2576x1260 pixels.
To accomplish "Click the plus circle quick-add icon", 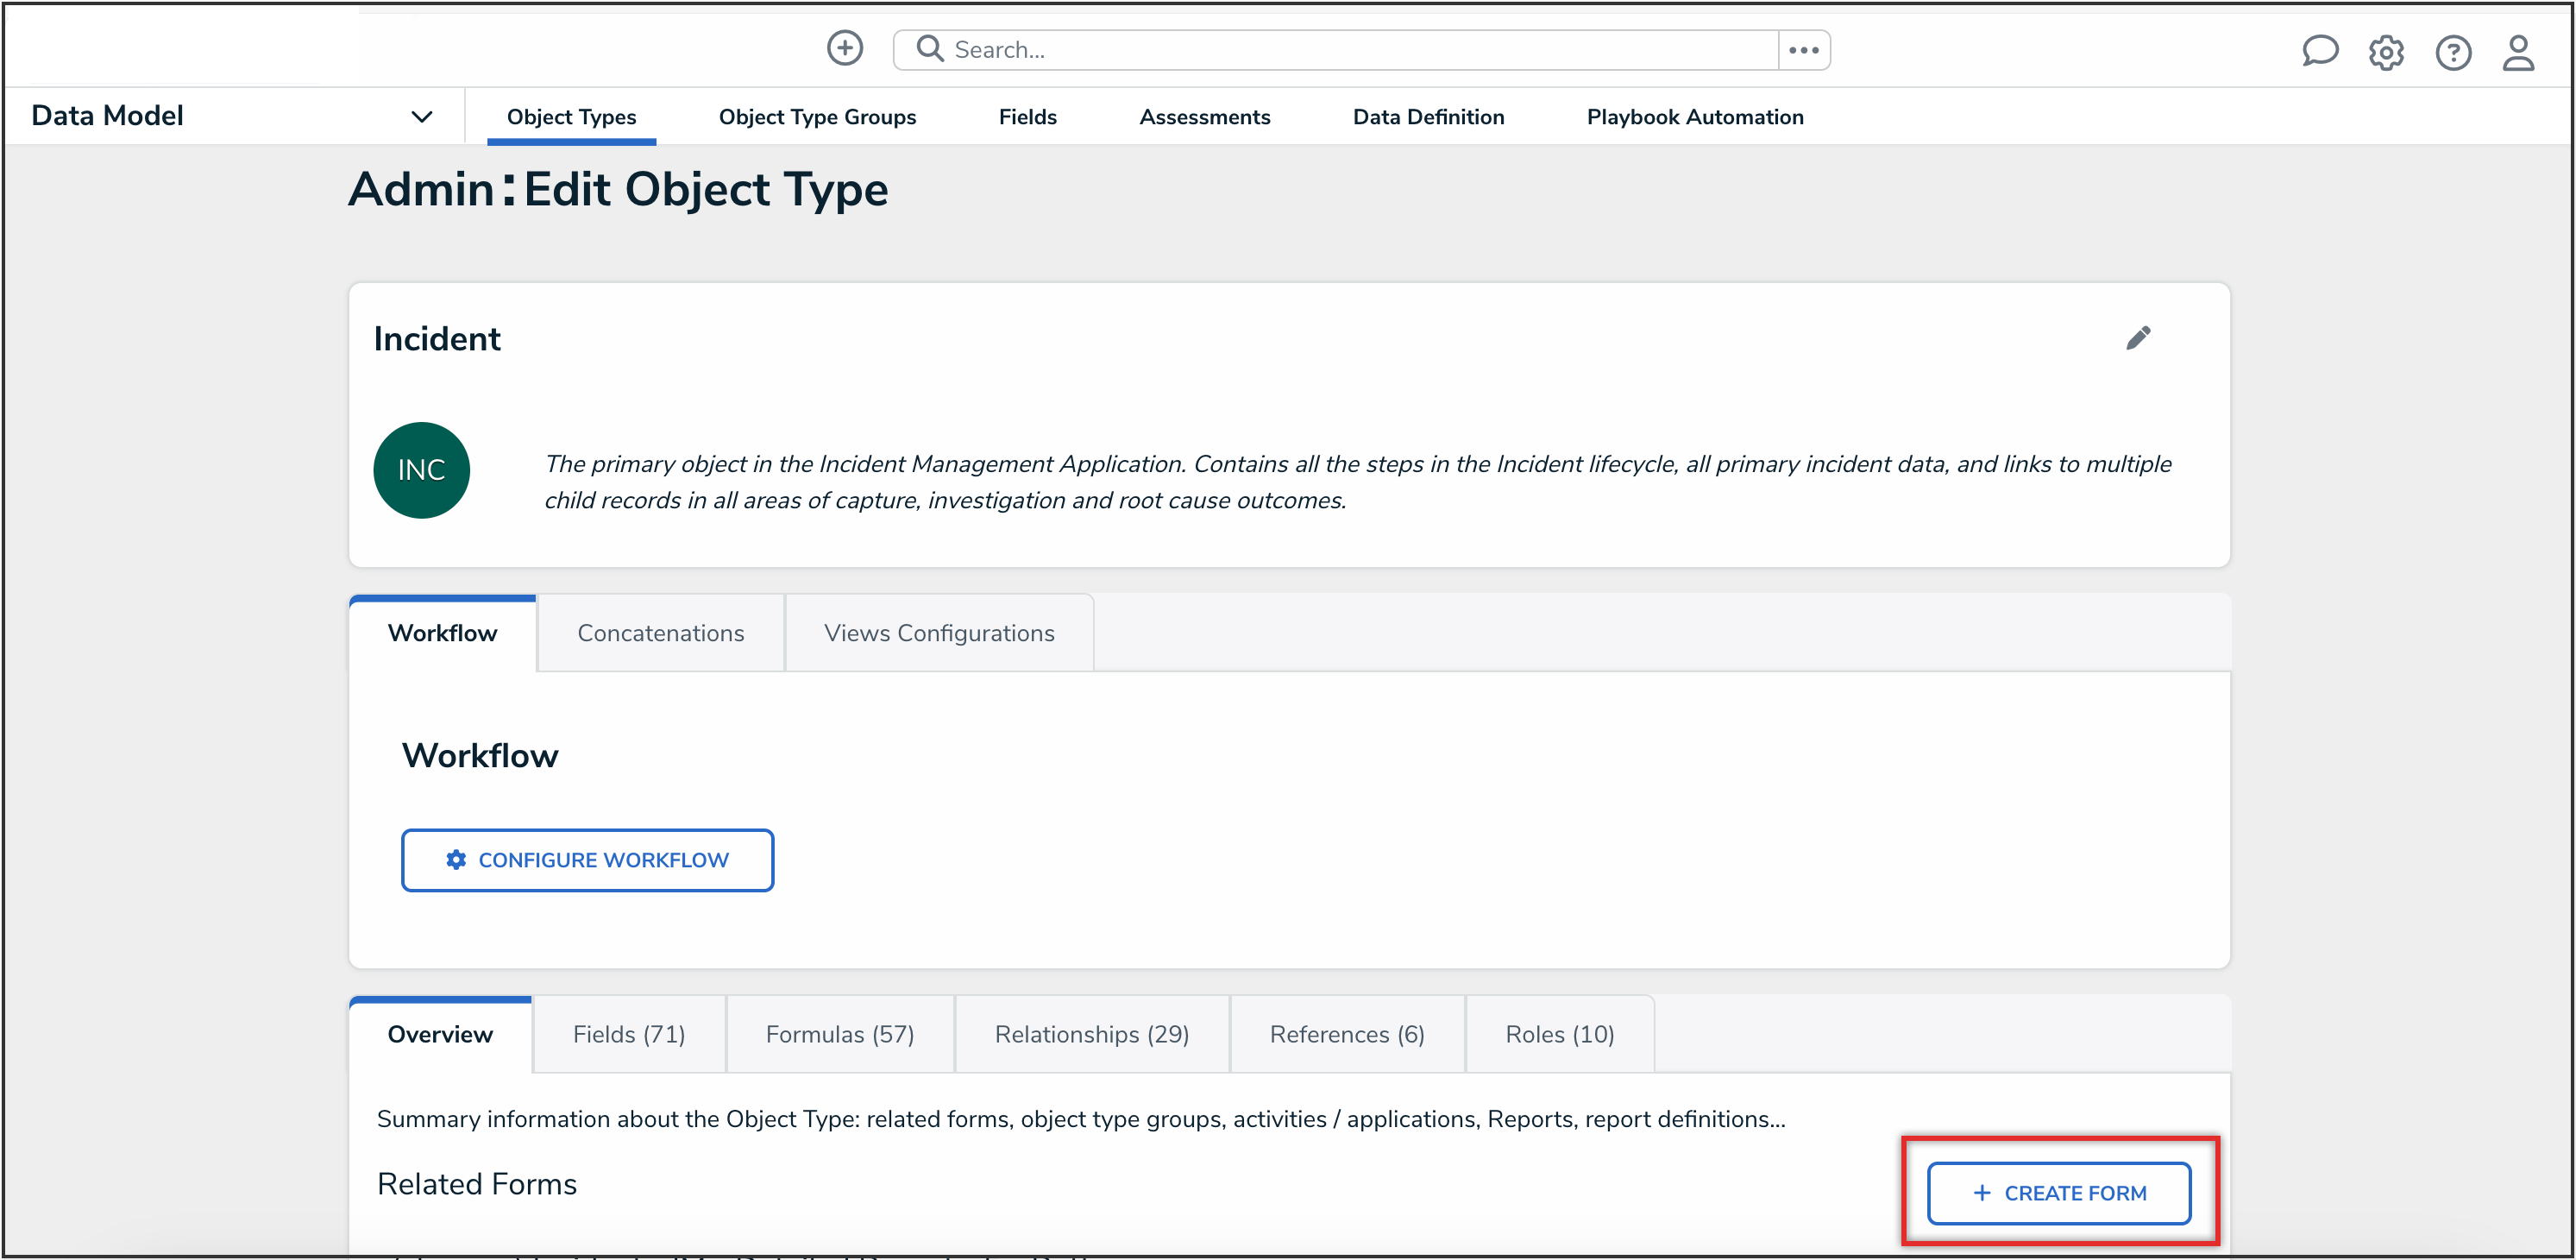I will point(844,48).
